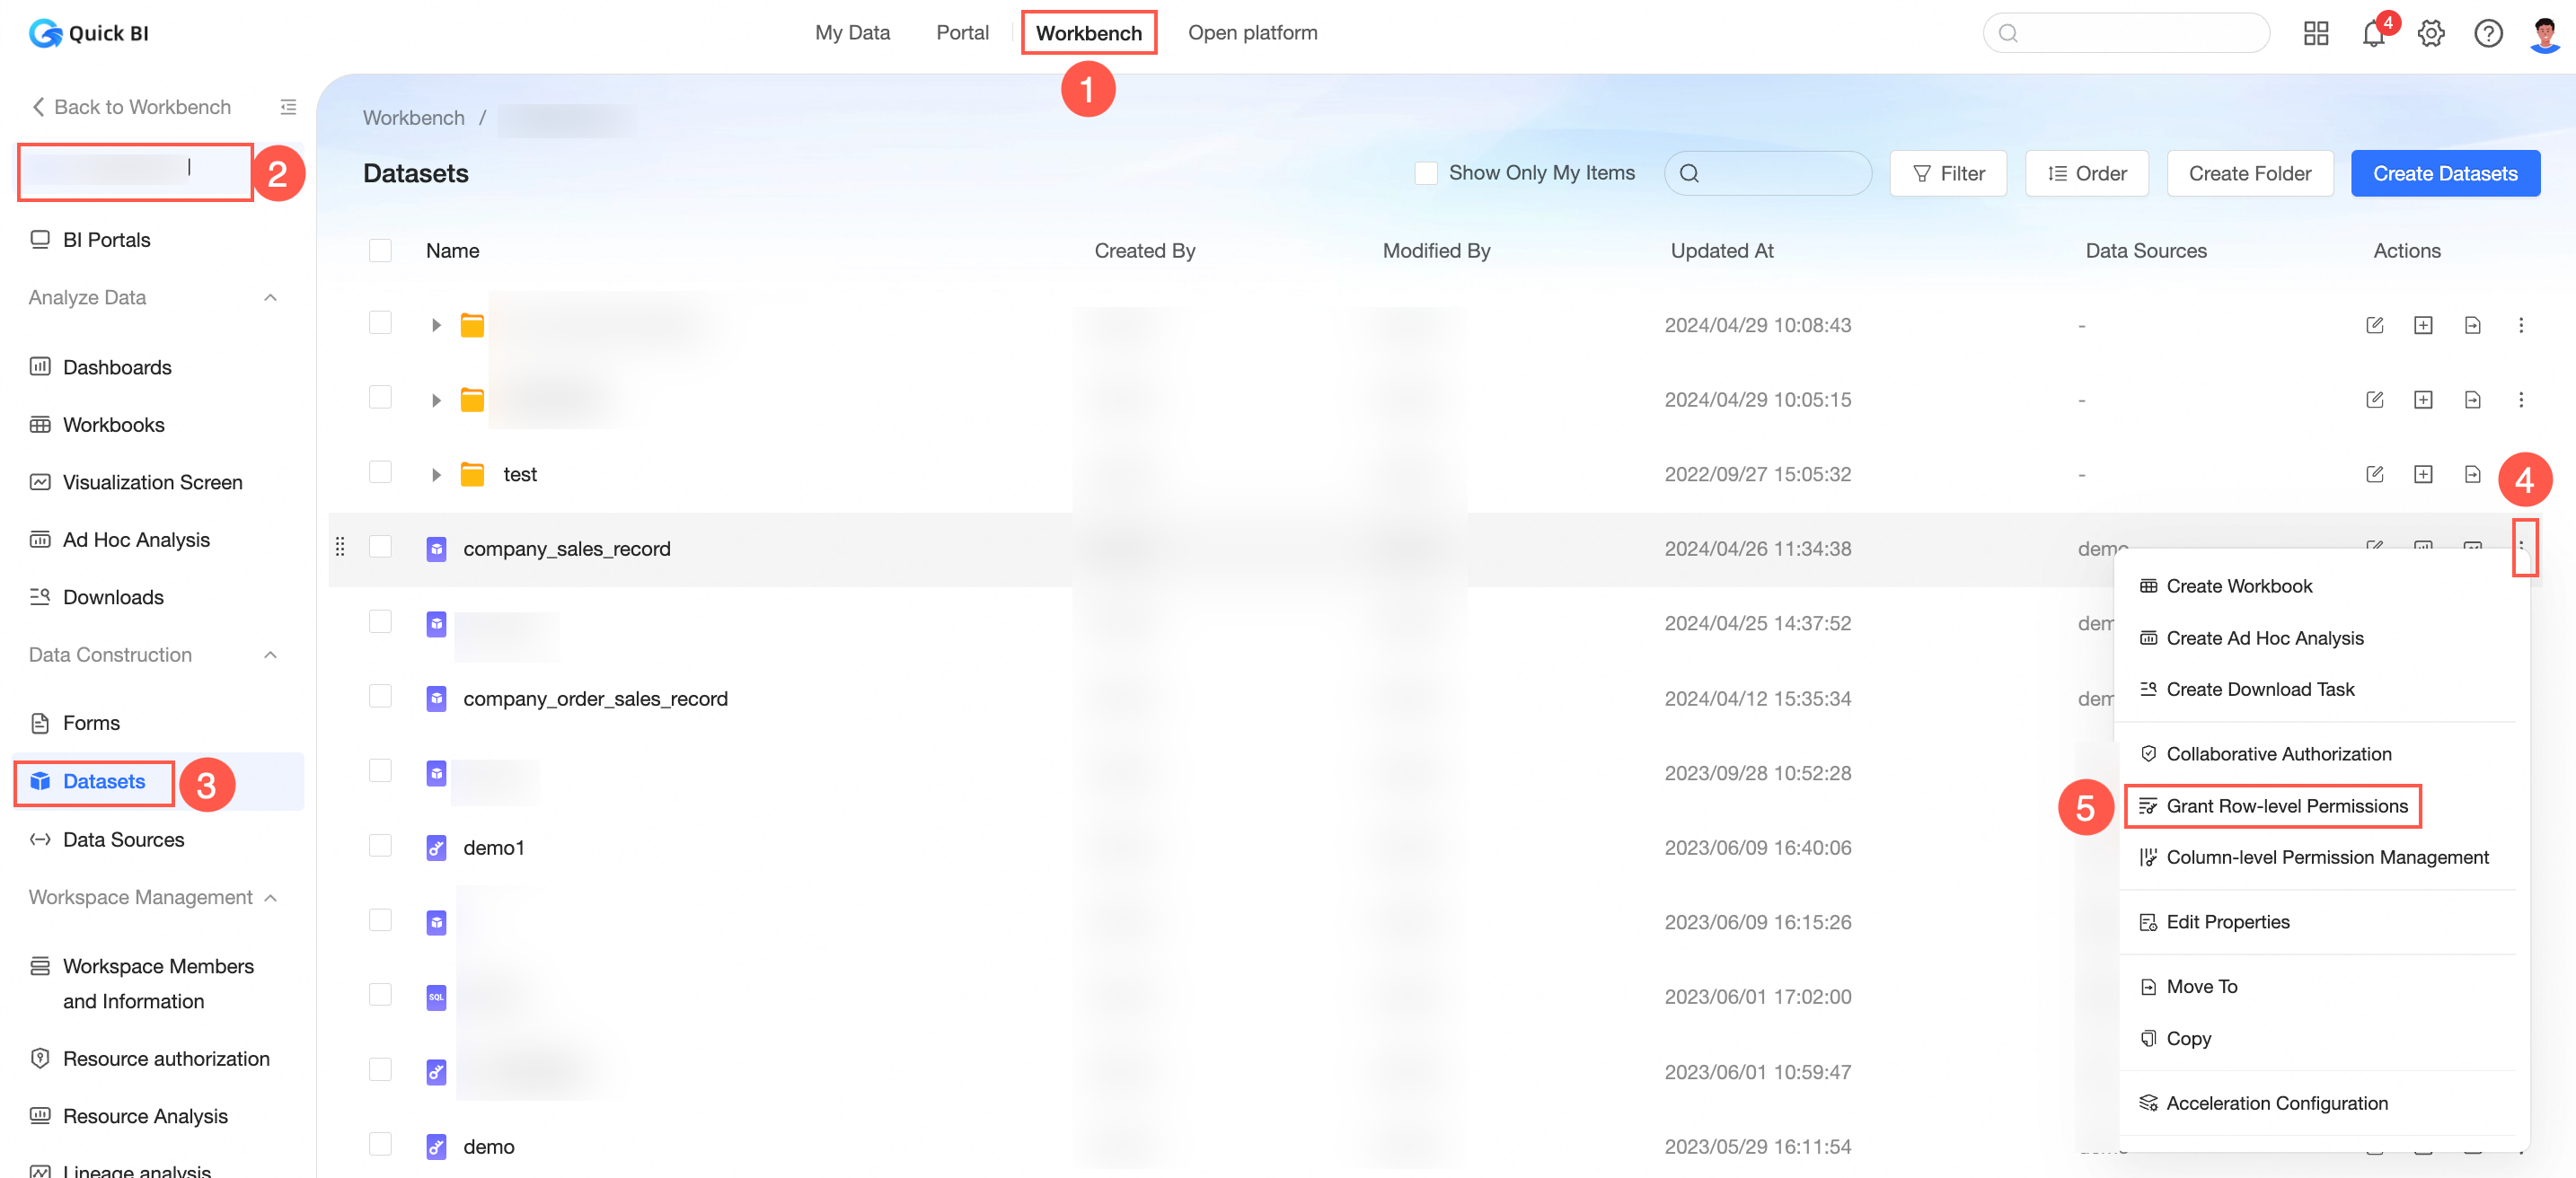
Task: Toggle the select-all checkbox in table header
Action: point(380,250)
